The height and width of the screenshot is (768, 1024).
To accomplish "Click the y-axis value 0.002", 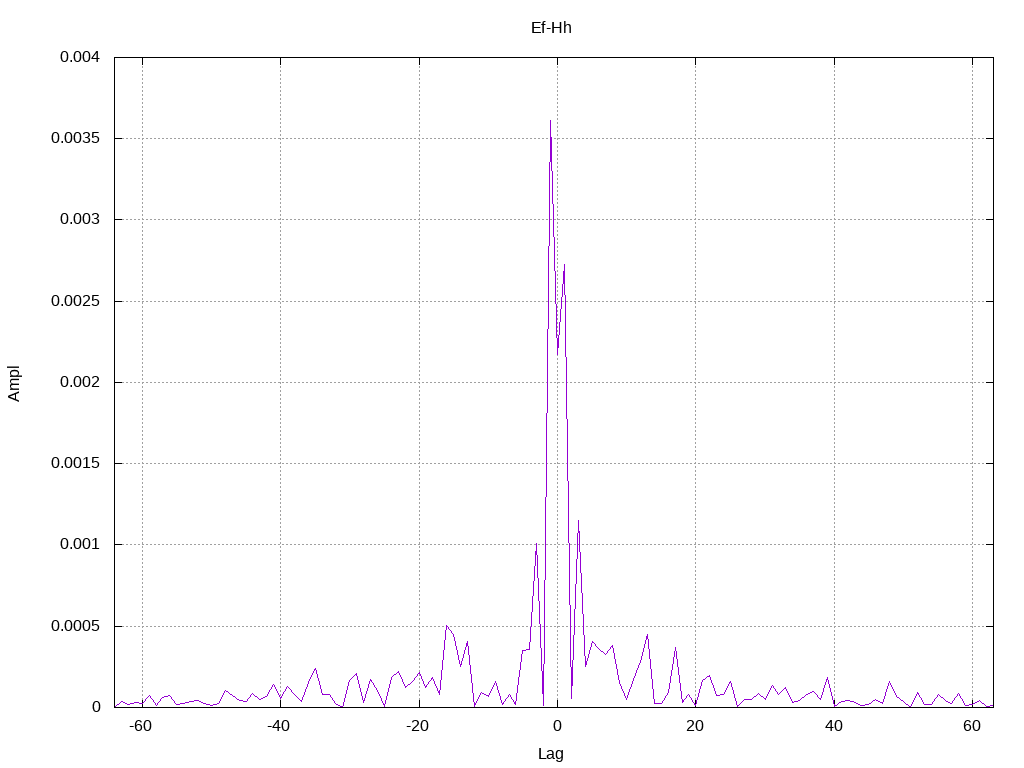I will coord(80,381).
